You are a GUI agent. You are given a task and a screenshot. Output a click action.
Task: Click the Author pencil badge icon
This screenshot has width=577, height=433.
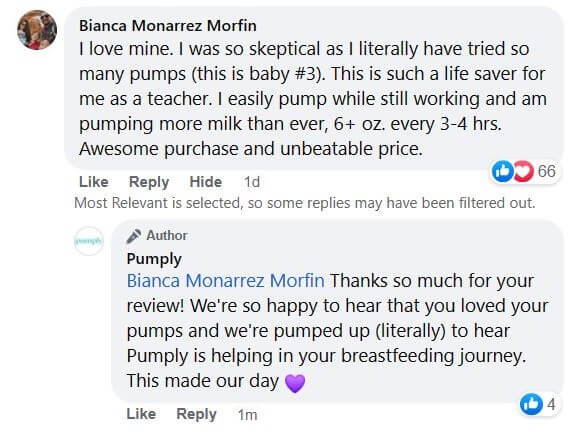point(134,236)
